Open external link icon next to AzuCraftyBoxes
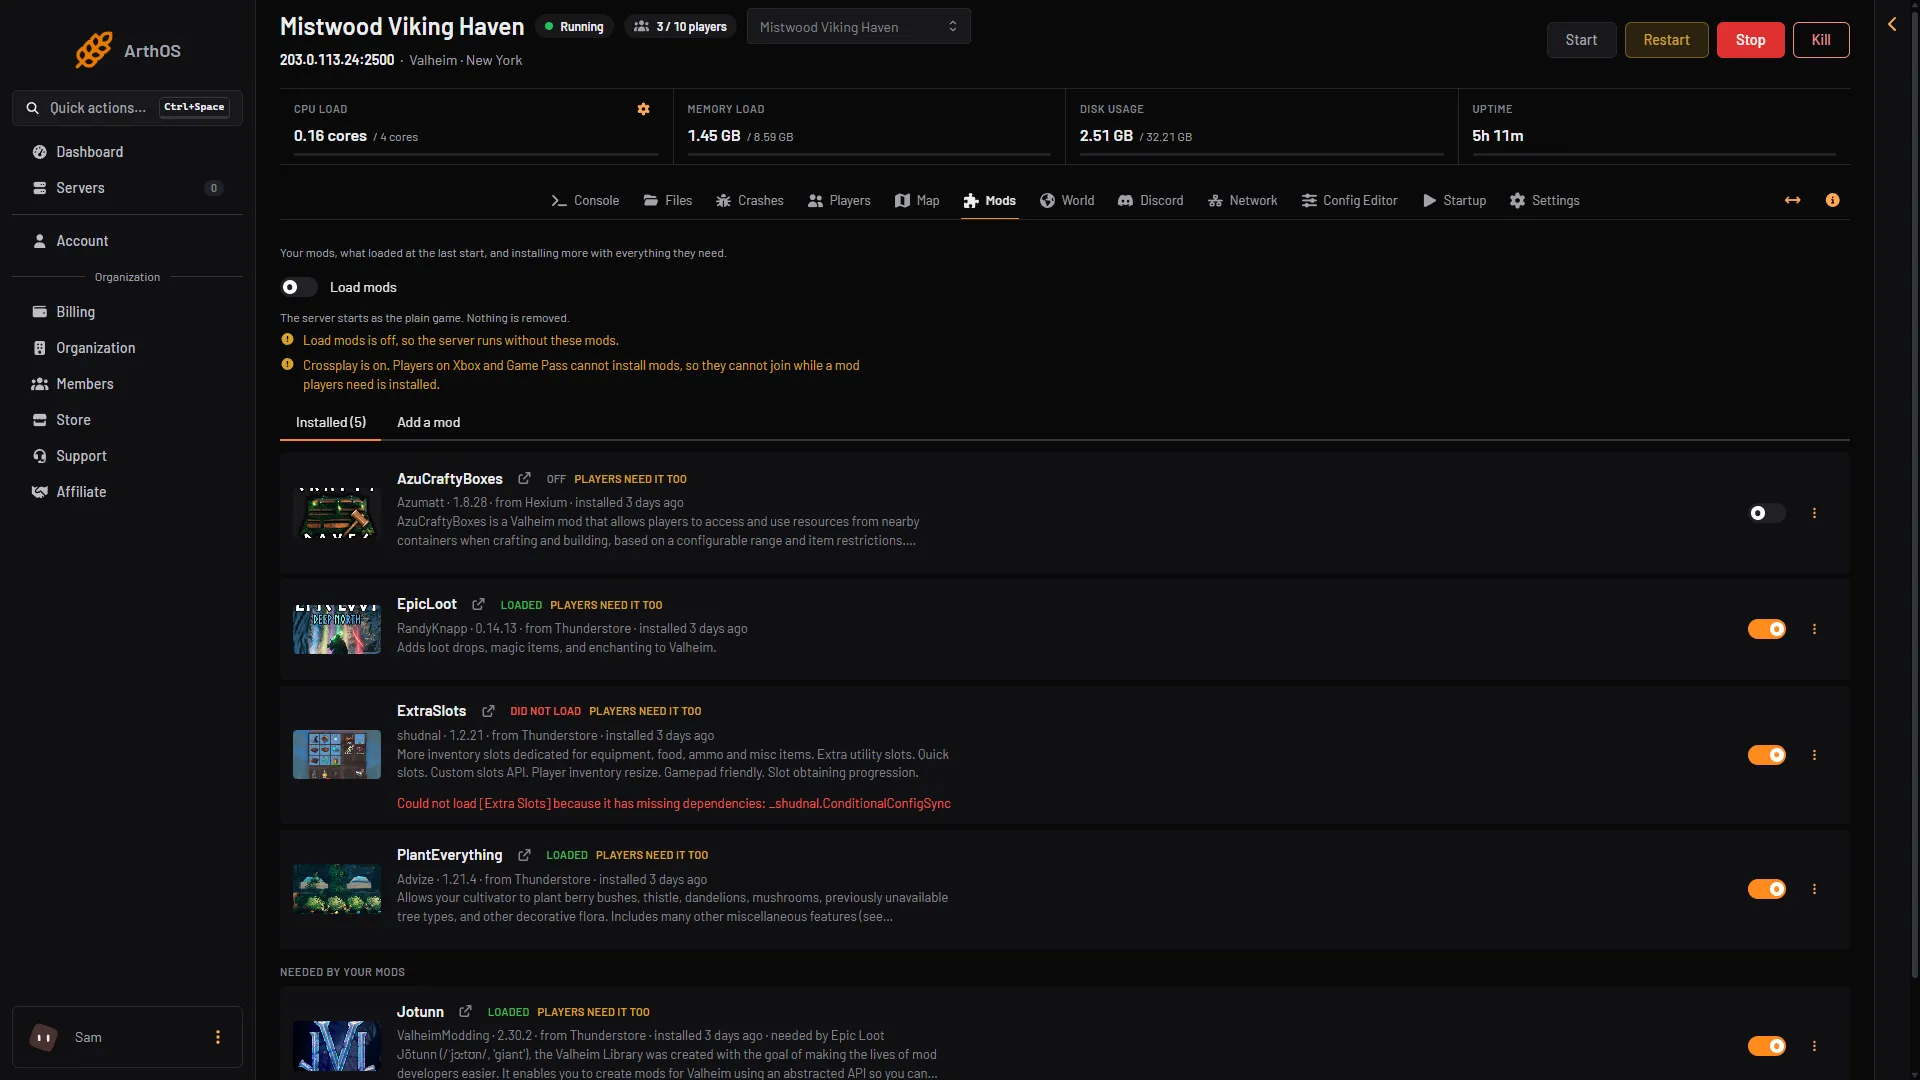 [x=524, y=478]
